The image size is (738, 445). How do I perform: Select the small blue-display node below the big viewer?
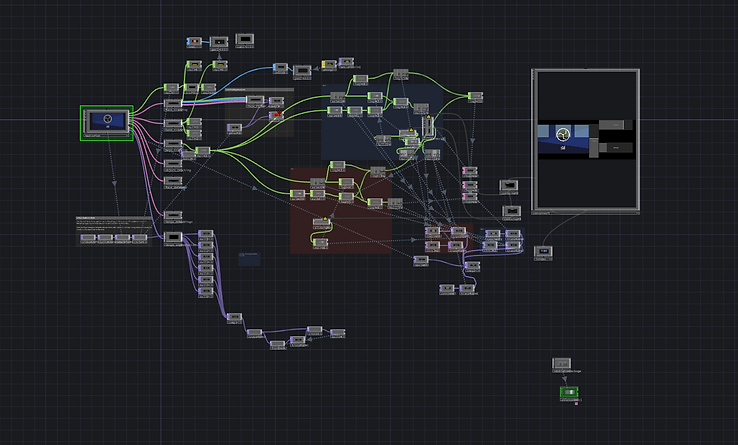(x=543, y=251)
